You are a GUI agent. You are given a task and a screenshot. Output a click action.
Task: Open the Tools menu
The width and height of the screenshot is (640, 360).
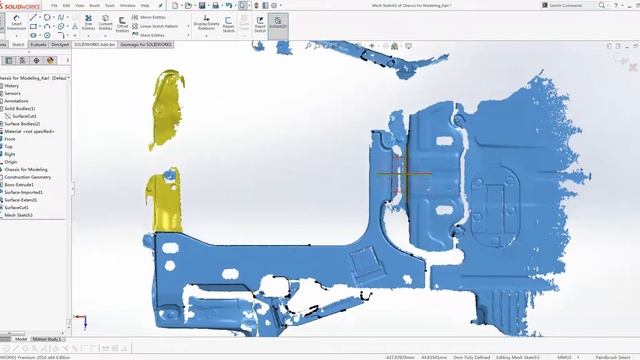110,6
